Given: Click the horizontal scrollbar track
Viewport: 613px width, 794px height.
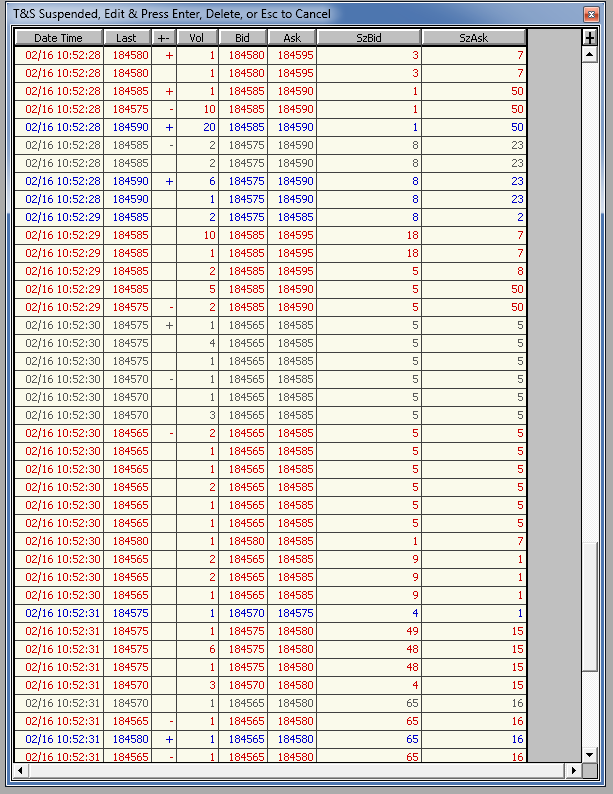Looking at the screenshot, I should coord(297,770).
